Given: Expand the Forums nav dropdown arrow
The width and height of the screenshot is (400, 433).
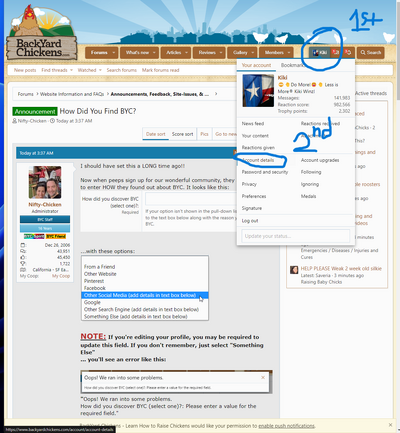Looking at the screenshot, I should click(113, 52).
